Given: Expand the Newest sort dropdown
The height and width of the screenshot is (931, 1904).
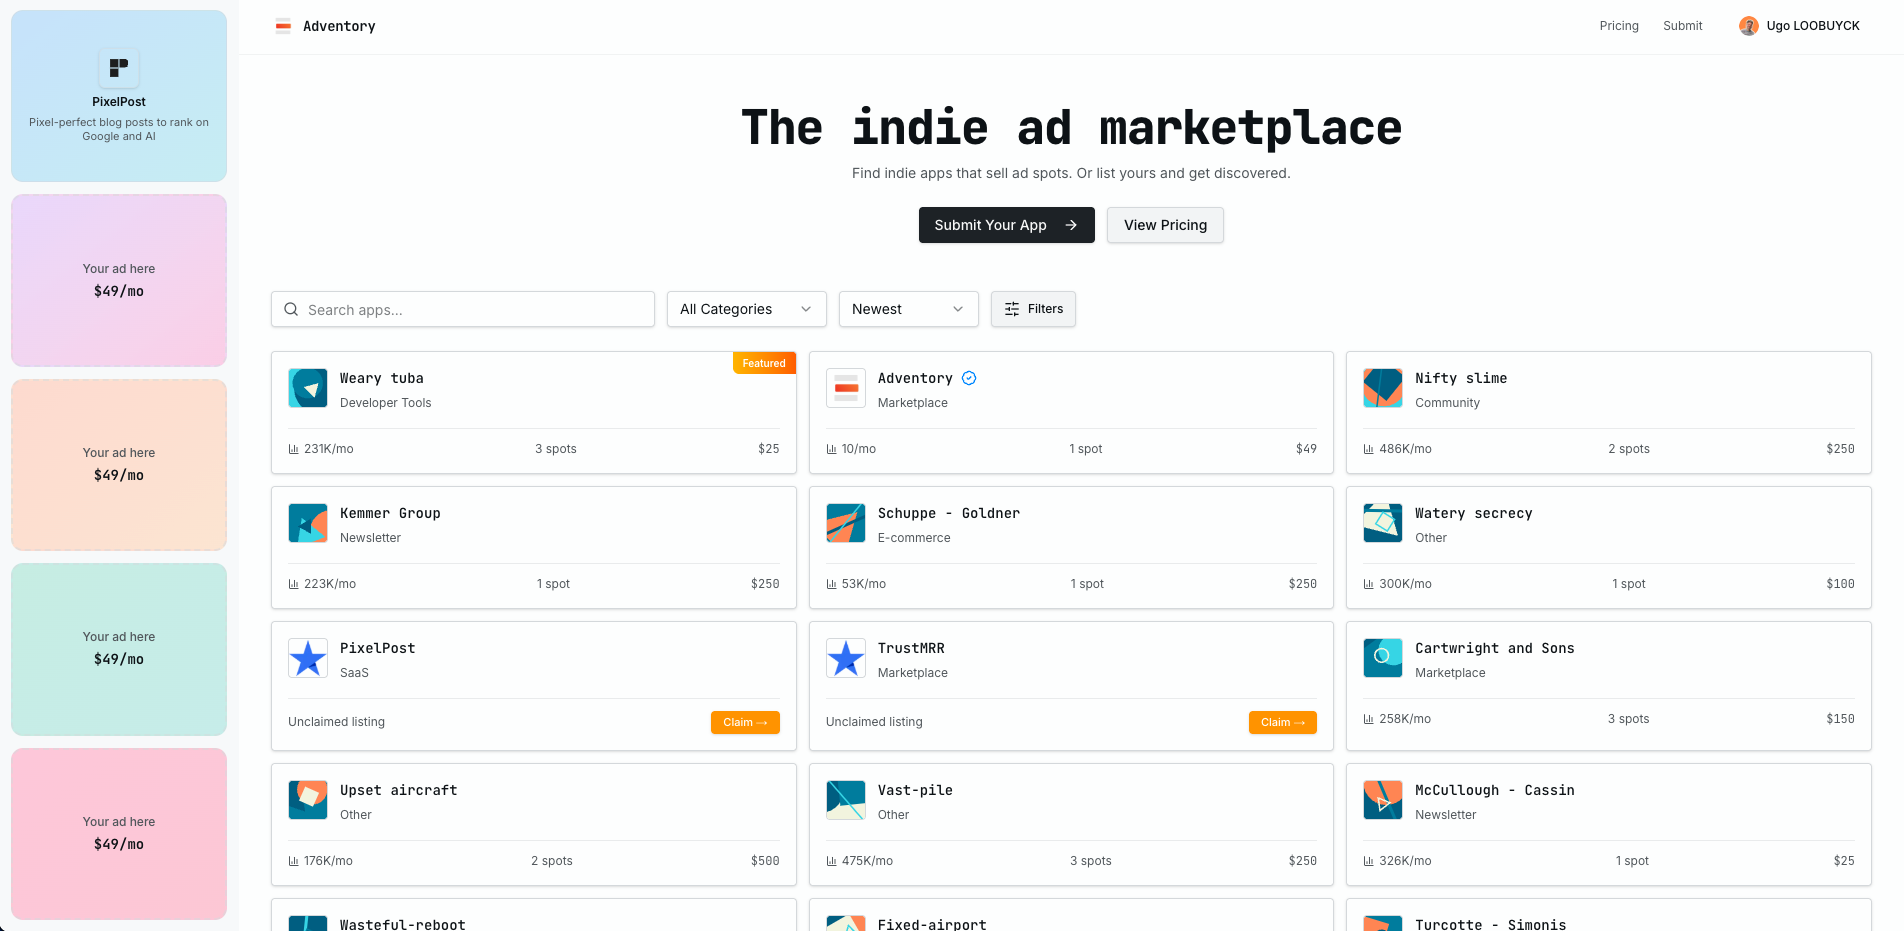Looking at the screenshot, I should point(908,309).
